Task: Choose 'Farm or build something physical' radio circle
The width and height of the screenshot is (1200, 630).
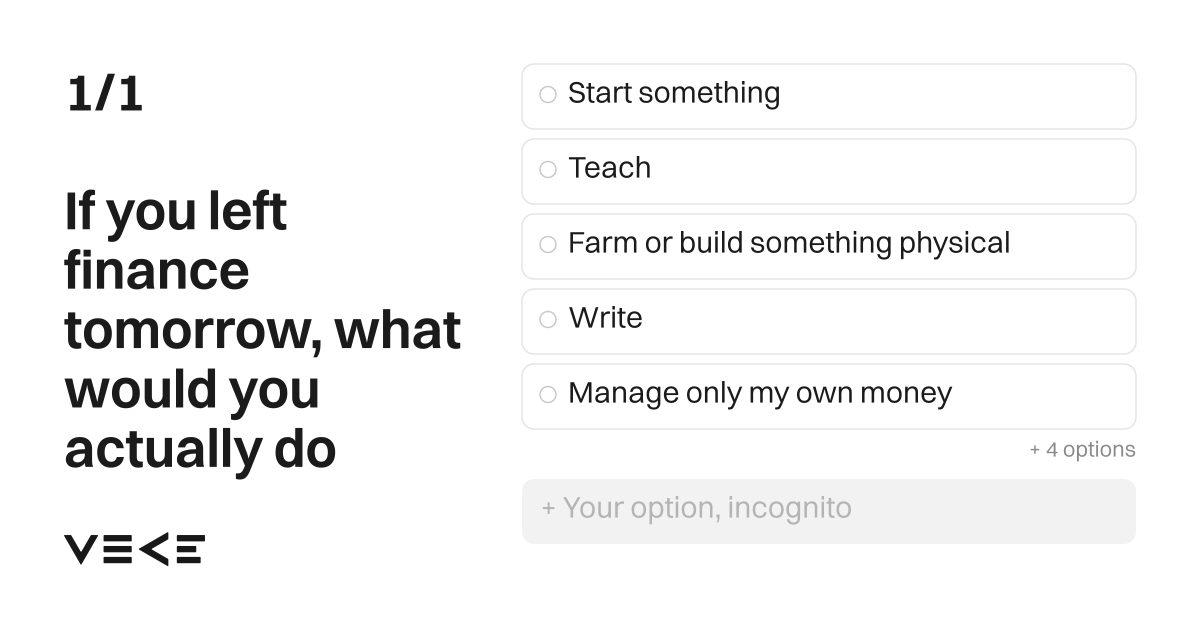Action: tap(548, 245)
